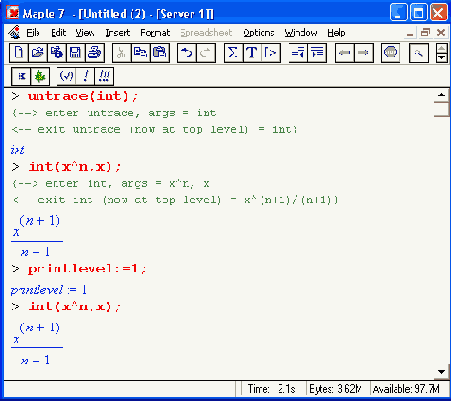Click the printlevel:=1; input line

(87, 269)
